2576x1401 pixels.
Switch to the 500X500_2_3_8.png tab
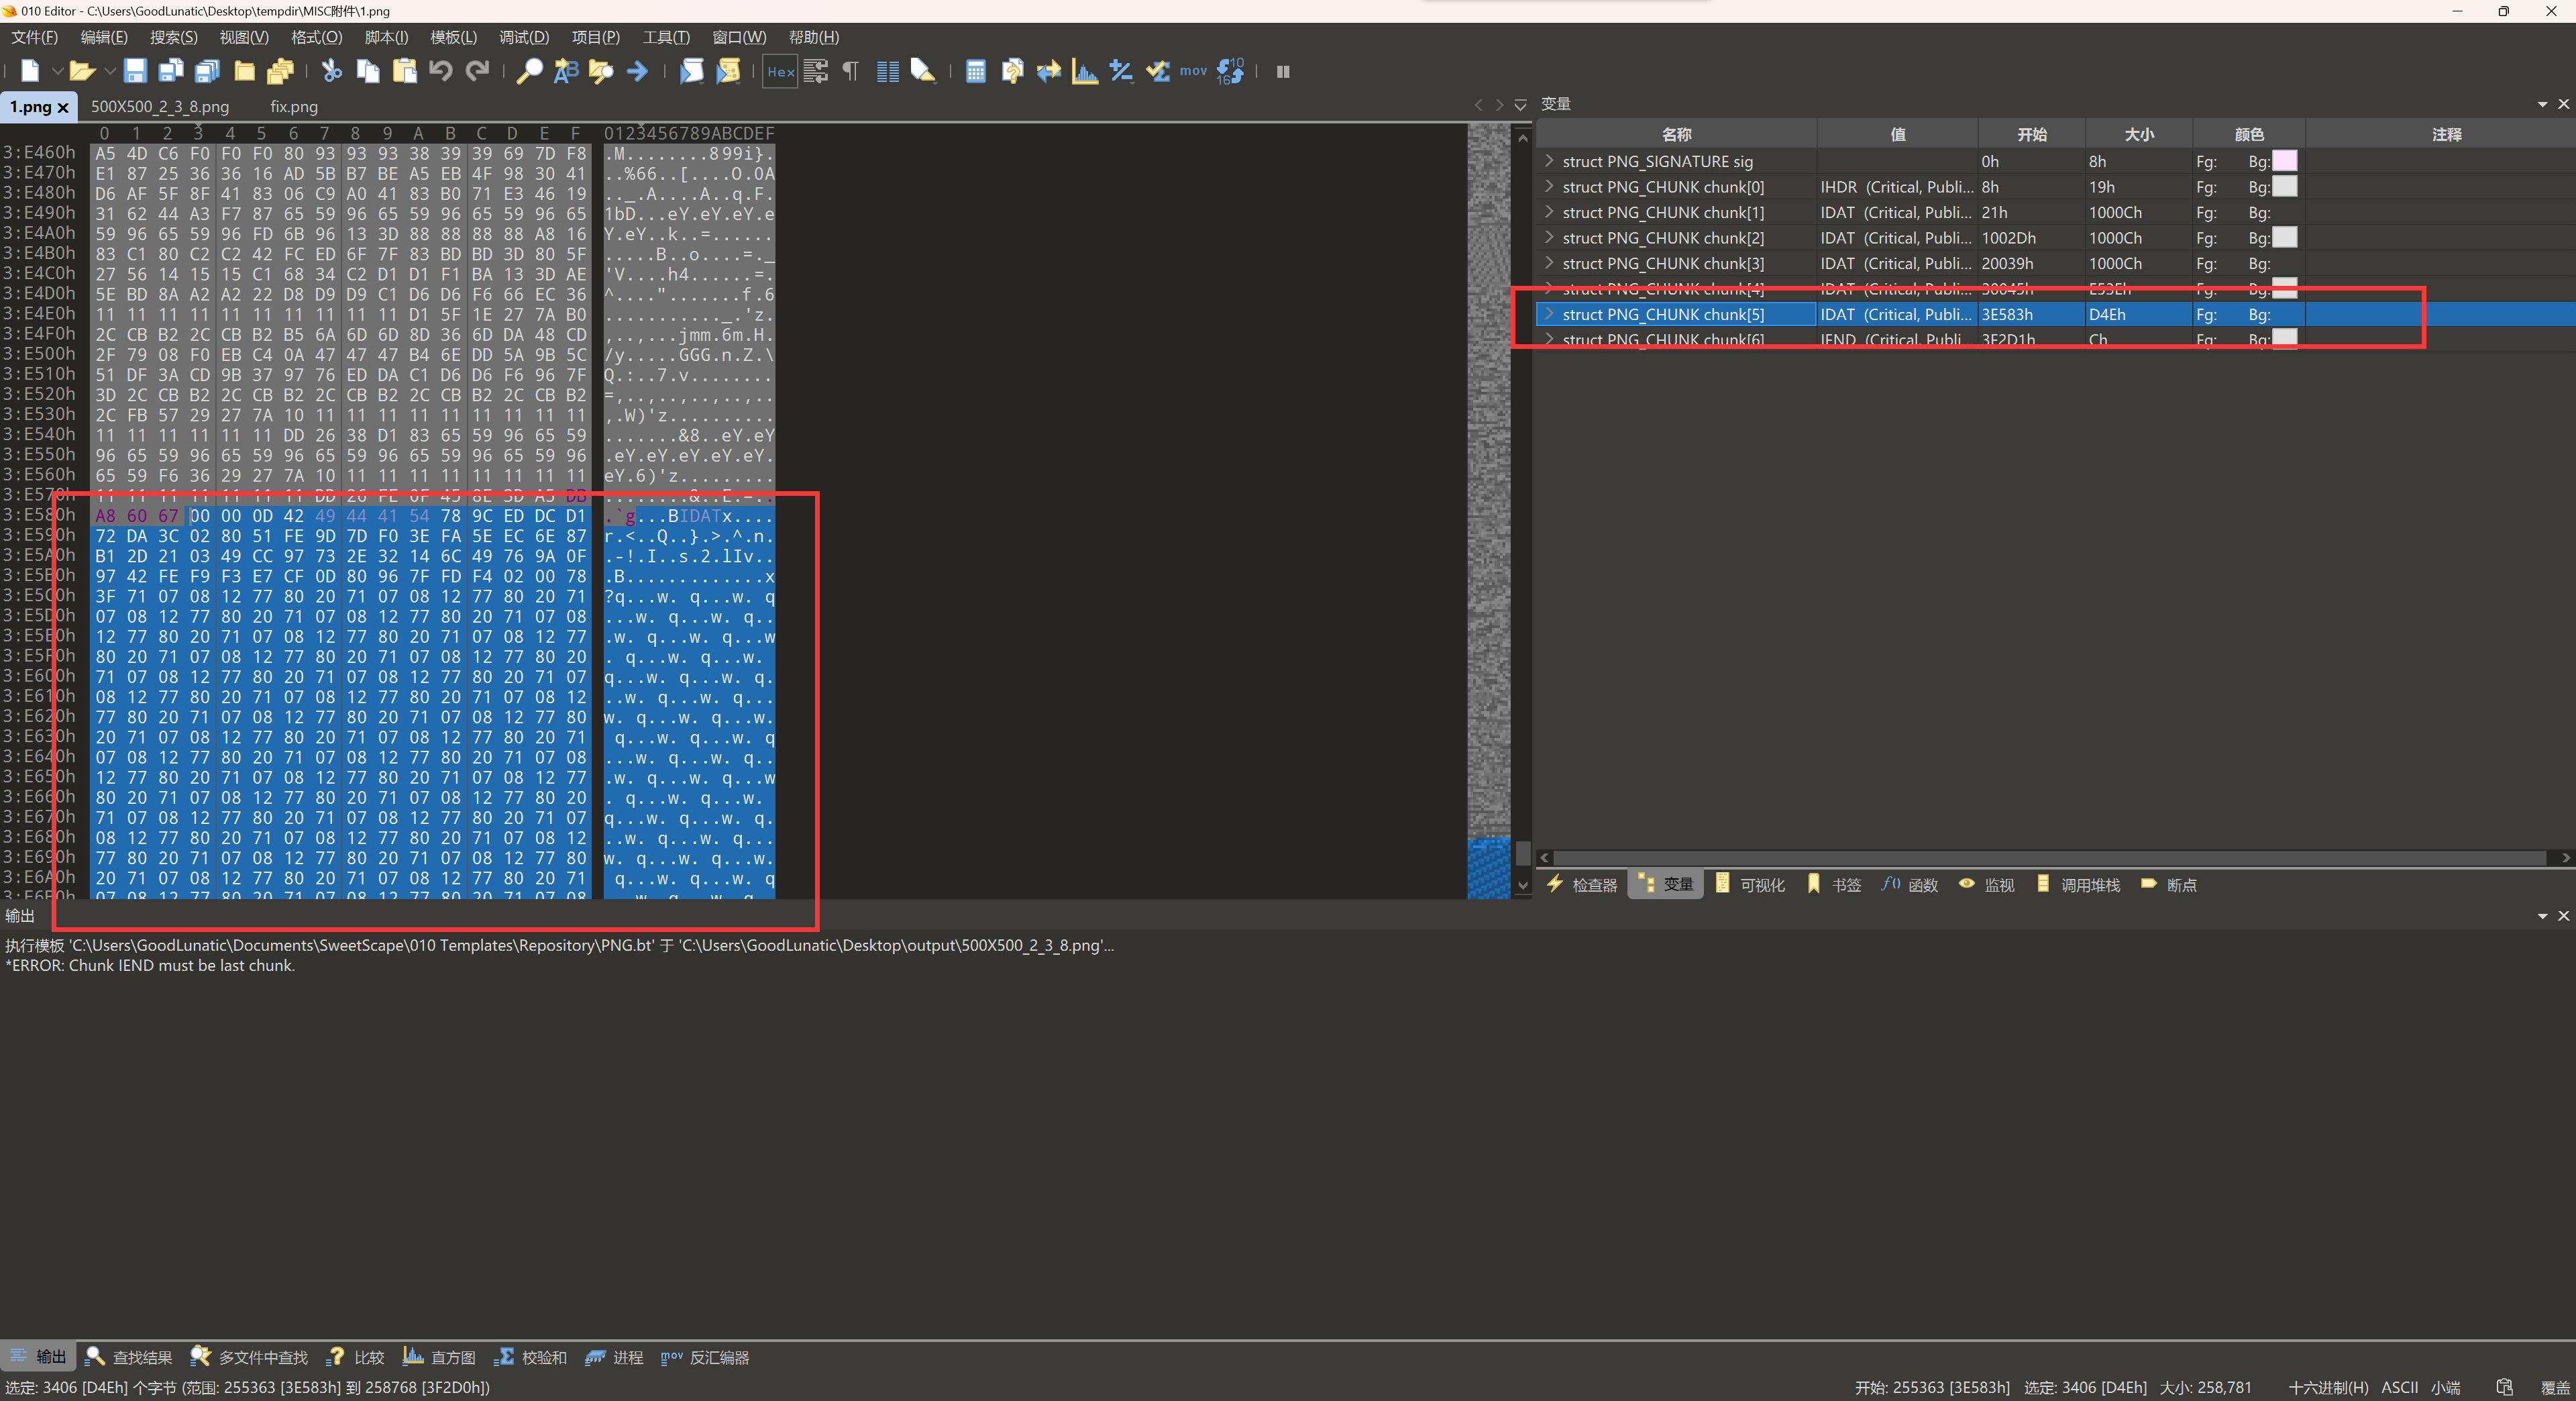click(x=160, y=106)
